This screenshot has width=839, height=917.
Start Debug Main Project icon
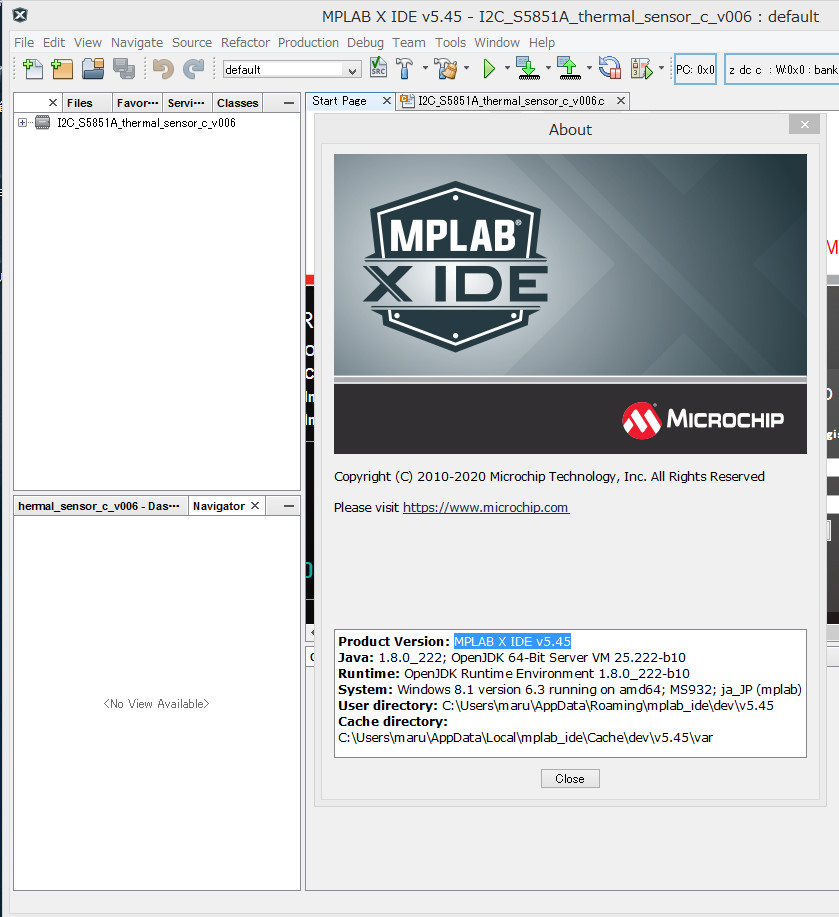pyautogui.click(x=641, y=69)
